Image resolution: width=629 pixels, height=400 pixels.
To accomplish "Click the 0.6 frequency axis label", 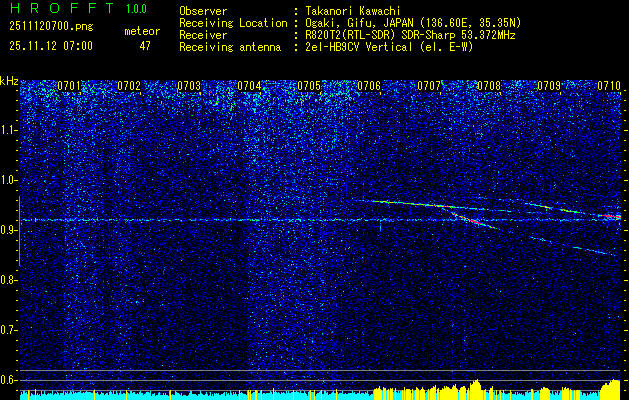I will coord(8,380).
